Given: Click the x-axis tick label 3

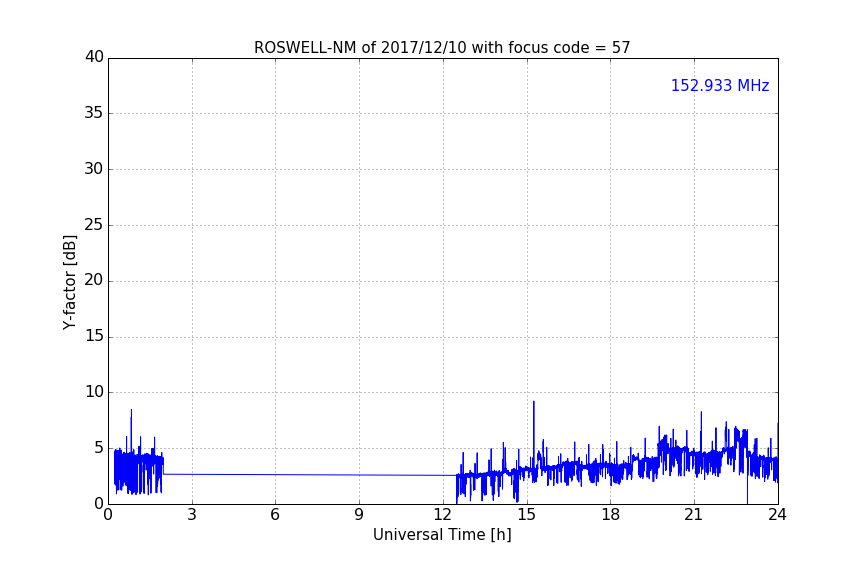Looking at the screenshot, I should coord(192,515).
